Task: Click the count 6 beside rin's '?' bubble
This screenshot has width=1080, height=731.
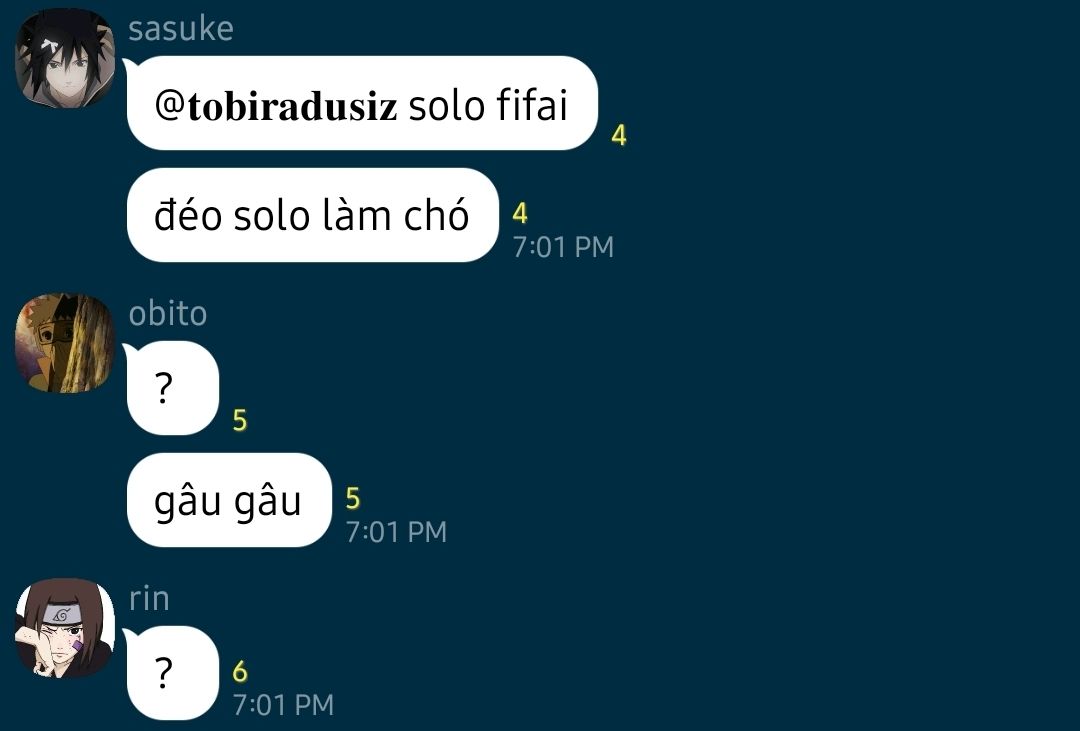Action: (240, 671)
